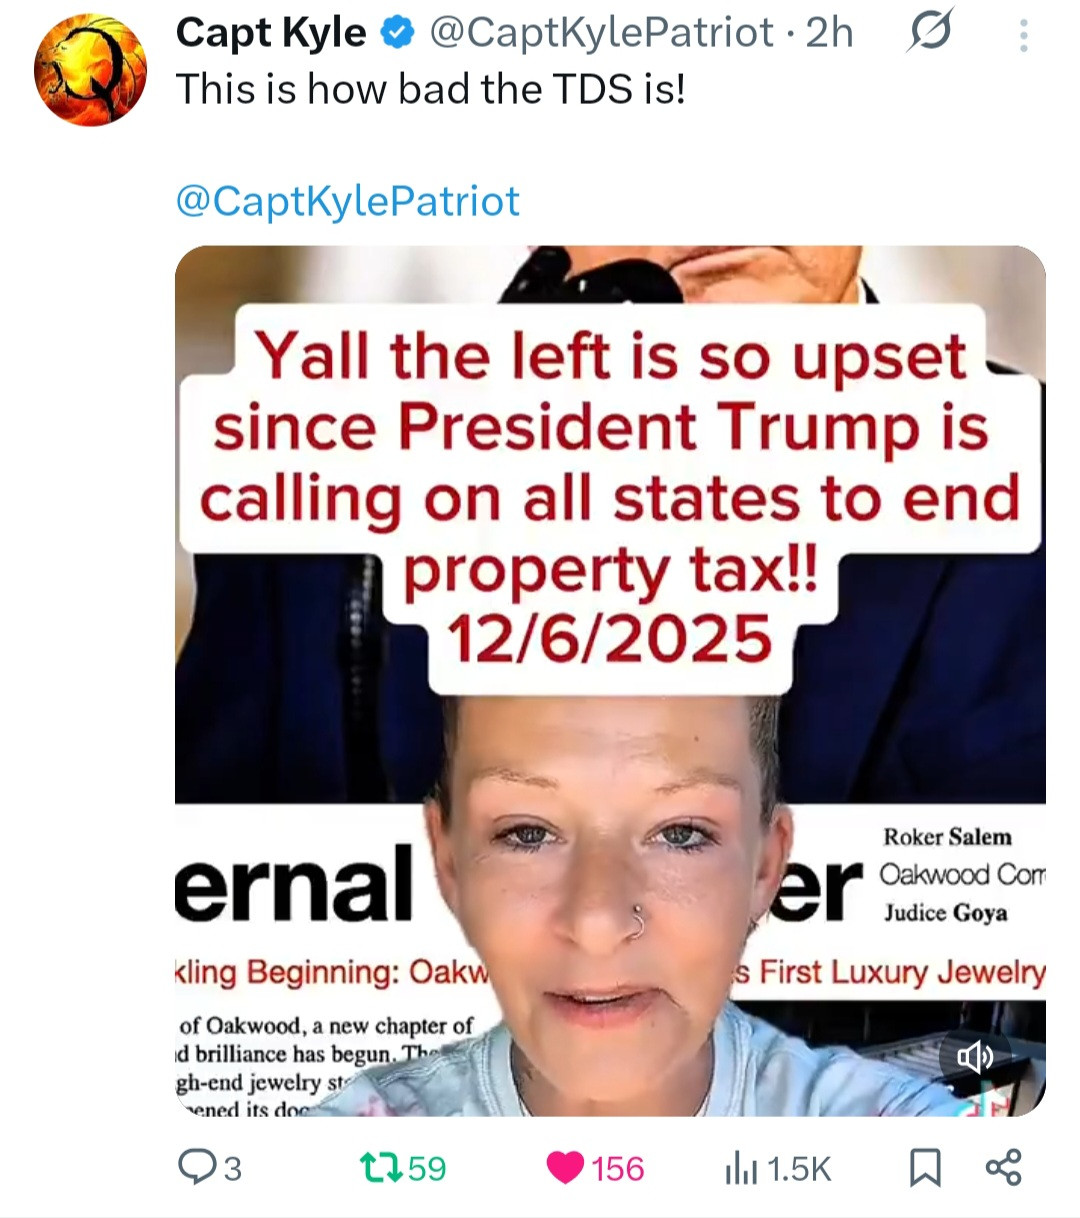The height and width of the screenshot is (1218, 1080).
Task: Click the green repost arrows icon
Action: pos(380,1168)
